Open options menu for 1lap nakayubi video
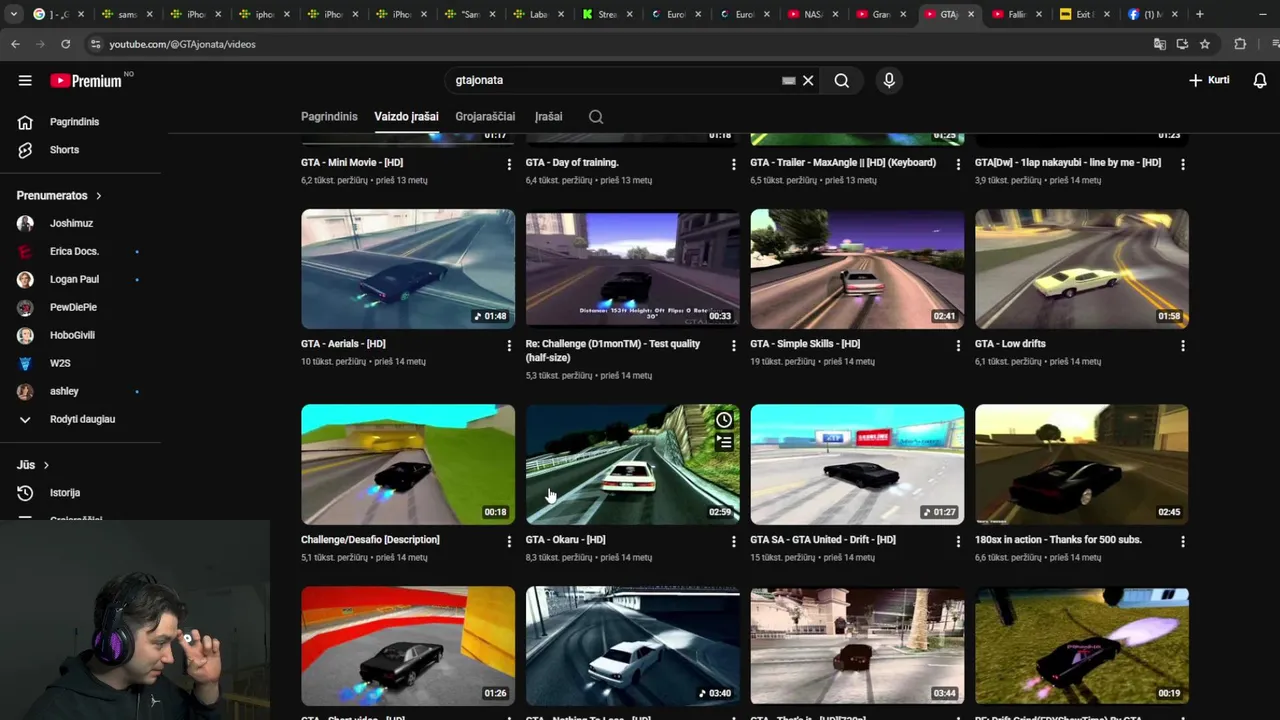 point(1183,164)
